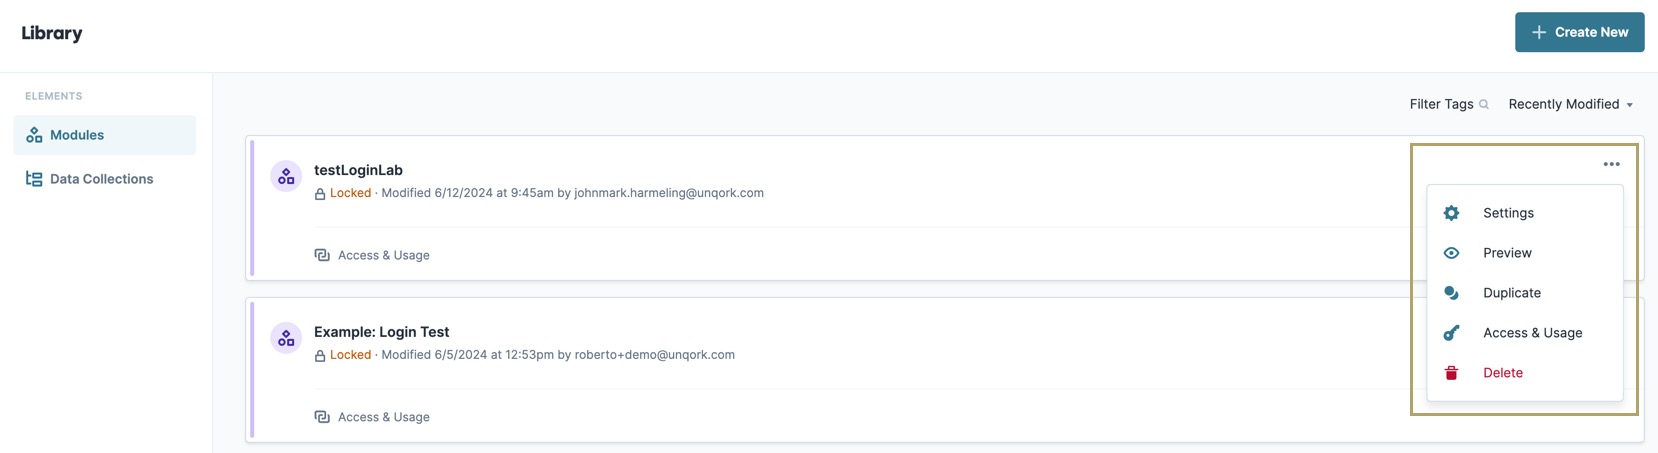
Task: Click the red trash icon for Delete
Action: click(x=1451, y=373)
